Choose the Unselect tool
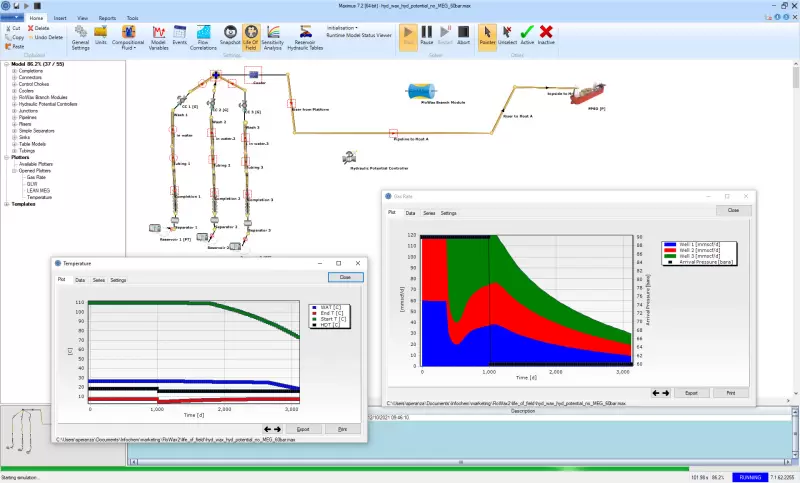The width and height of the screenshot is (800, 483). click(507, 35)
